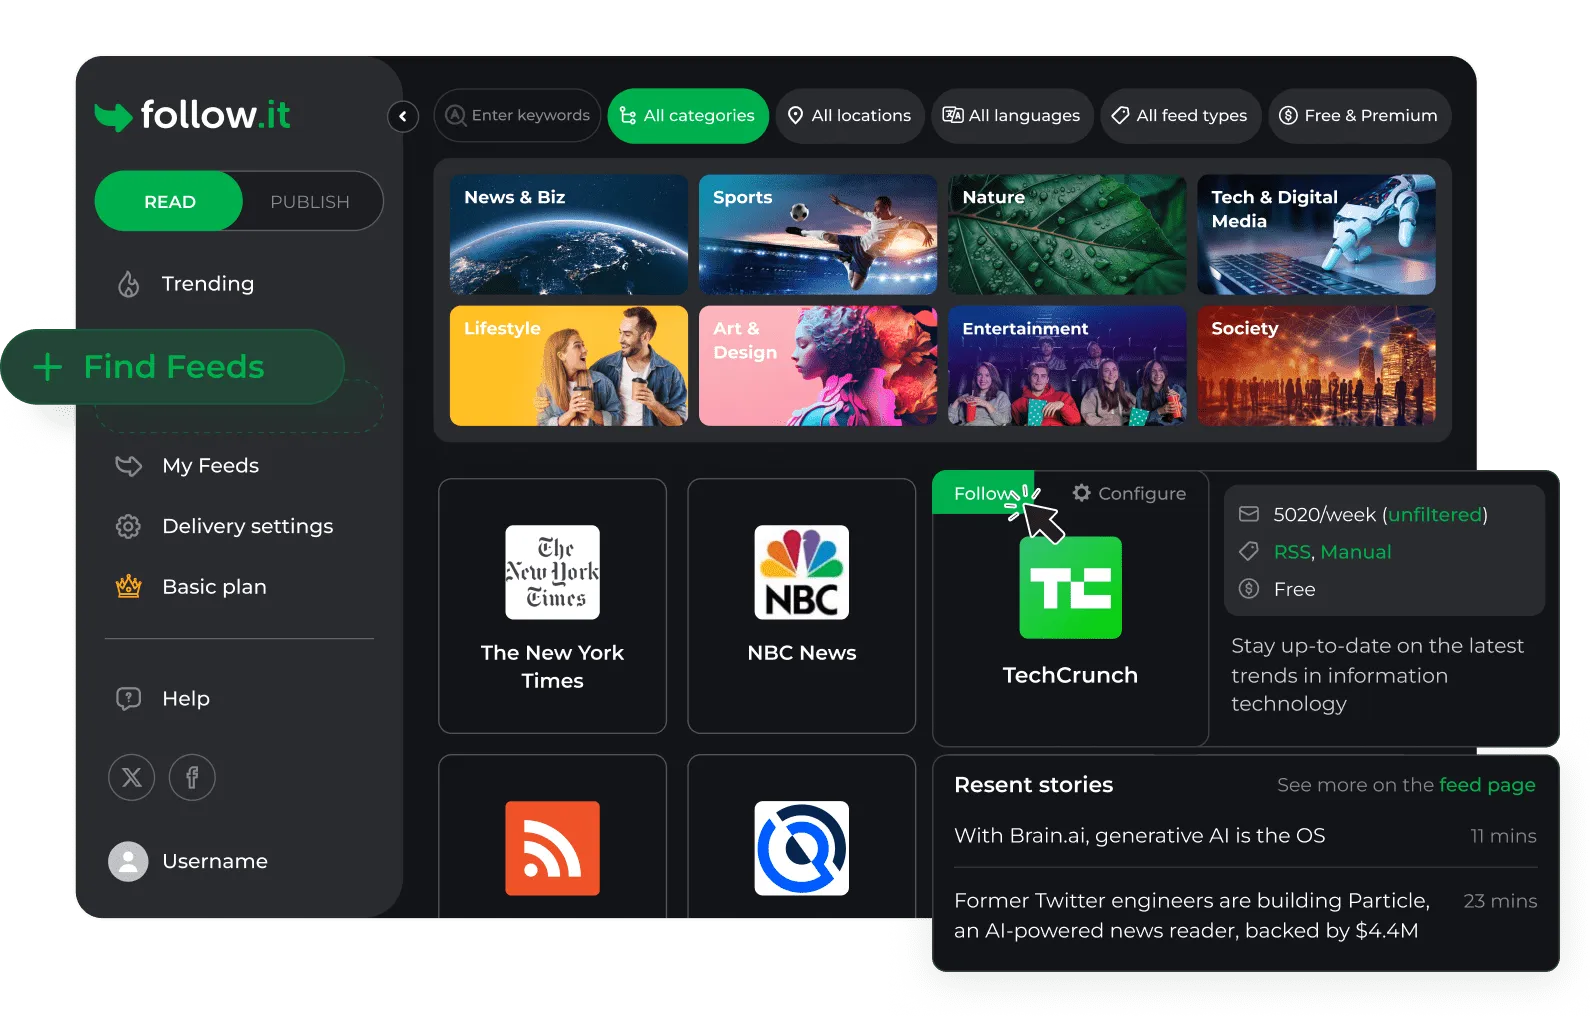Open Trending in the sidebar

click(x=207, y=284)
